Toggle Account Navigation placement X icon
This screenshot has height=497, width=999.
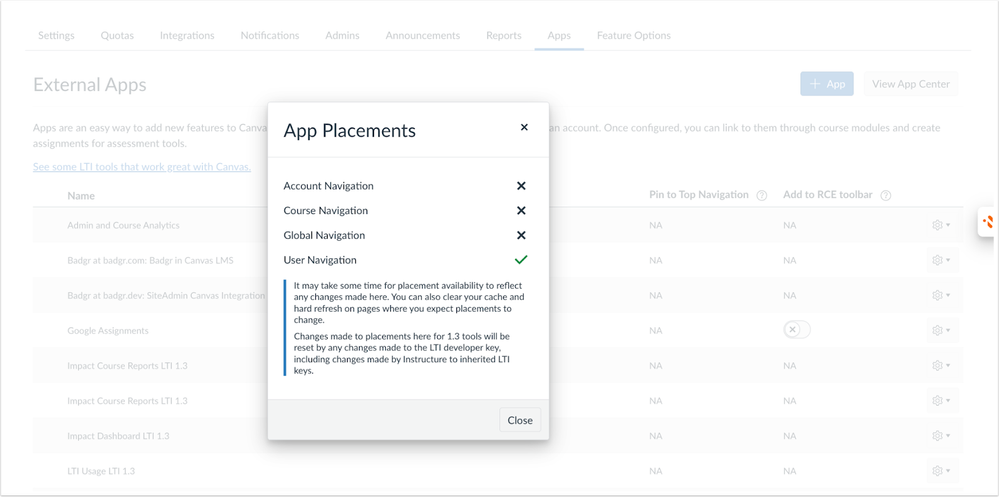[x=521, y=186]
